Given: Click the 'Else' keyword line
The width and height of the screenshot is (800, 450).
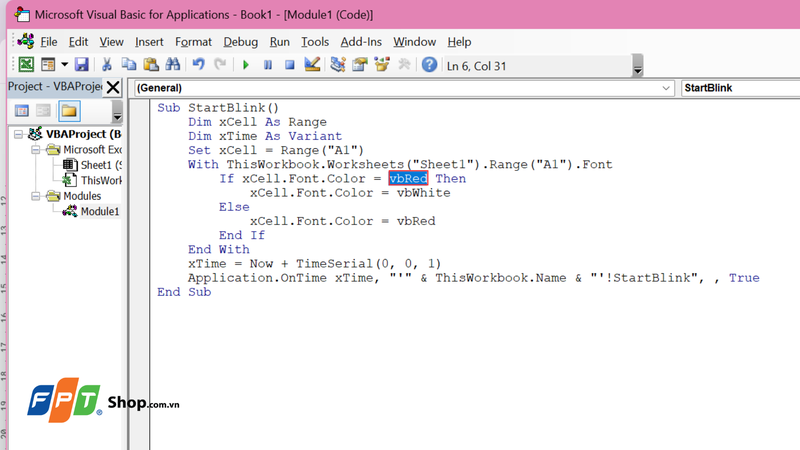Looking at the screenshot, I should [234, 207].
